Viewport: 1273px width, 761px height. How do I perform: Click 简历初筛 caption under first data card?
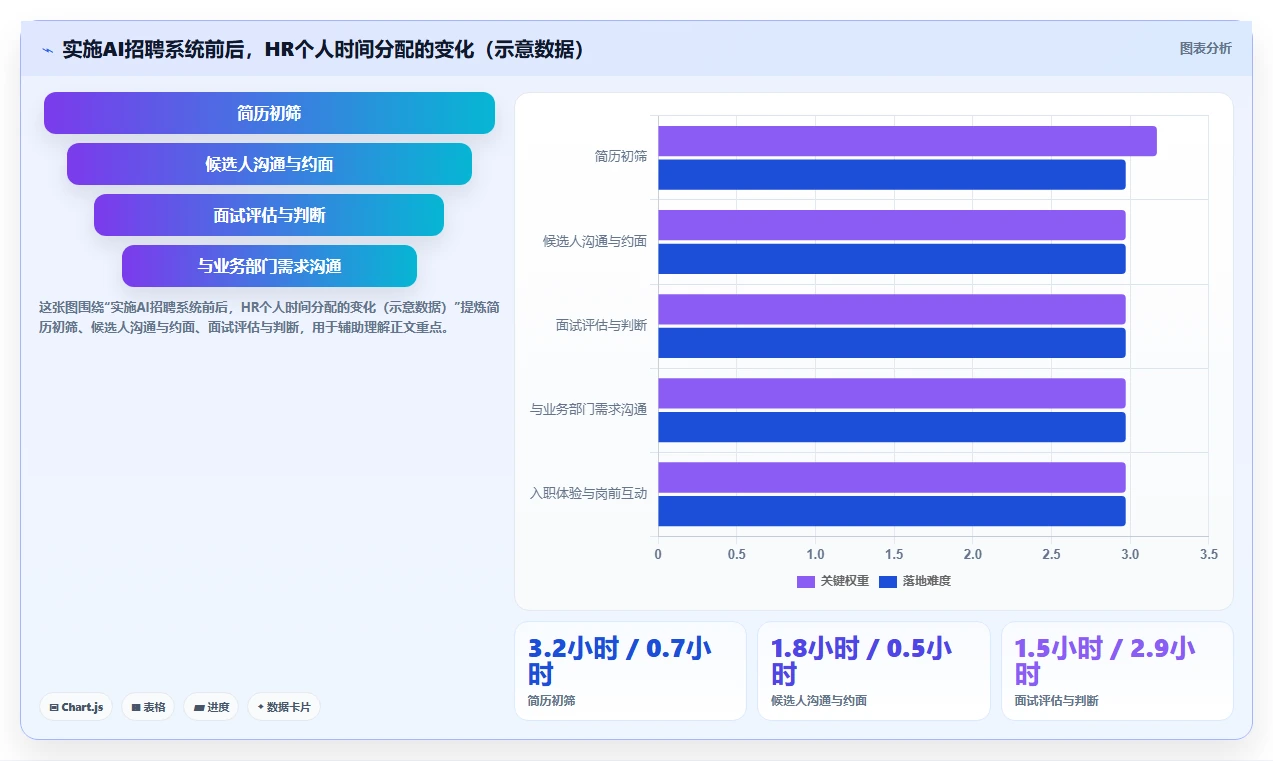[x=552, y=701]
